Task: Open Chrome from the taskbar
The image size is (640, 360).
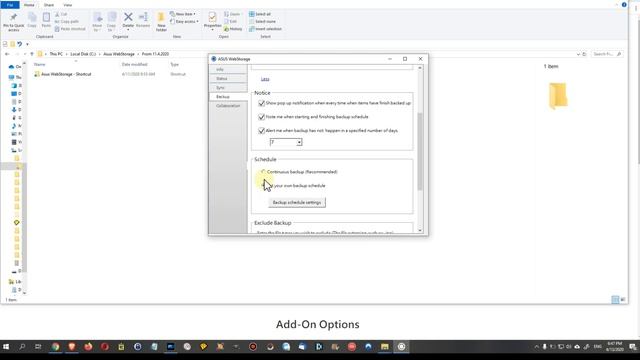Action: pos(55,347)
